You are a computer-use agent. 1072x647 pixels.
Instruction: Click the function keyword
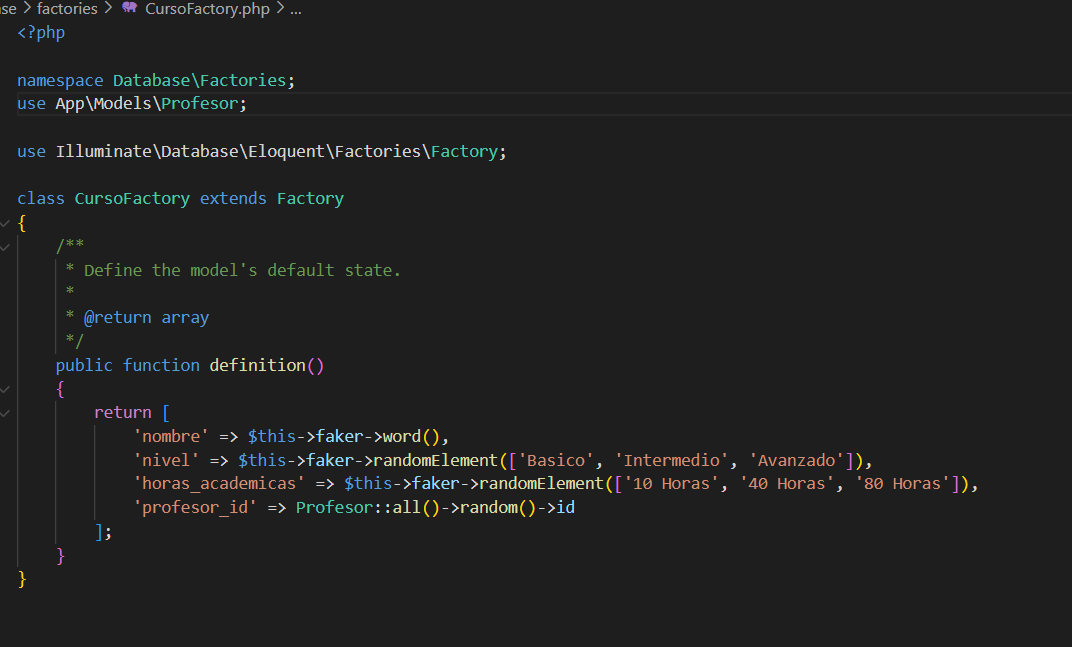tap(161, 365)
